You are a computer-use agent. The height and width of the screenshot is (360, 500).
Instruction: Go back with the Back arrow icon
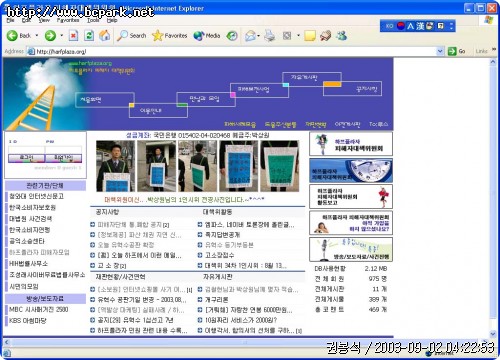pos(12,35)
